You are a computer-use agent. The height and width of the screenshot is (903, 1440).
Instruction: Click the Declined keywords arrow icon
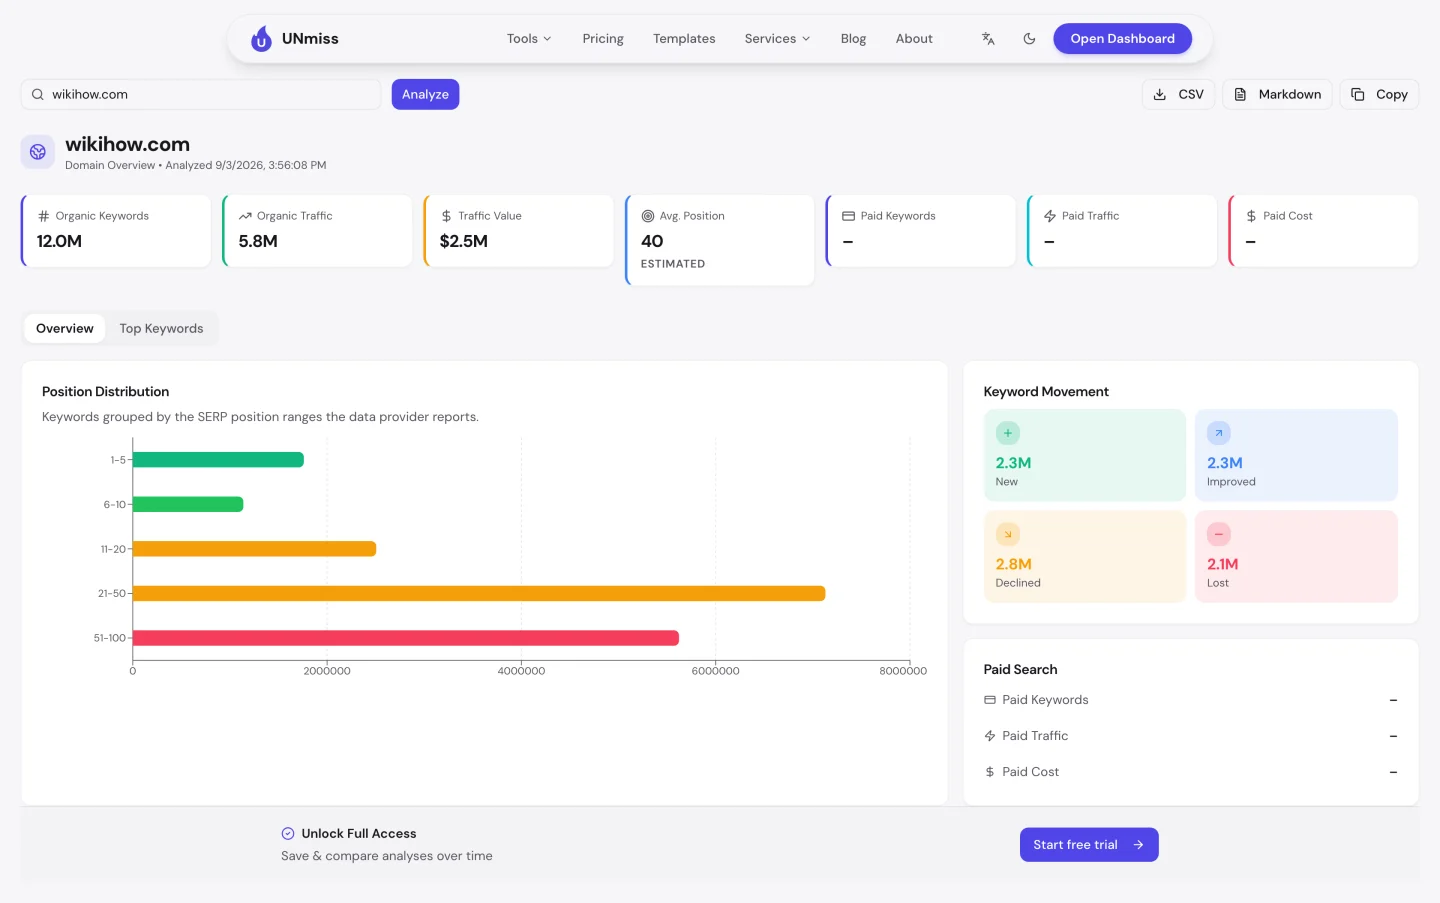(x=1008, y=534)
